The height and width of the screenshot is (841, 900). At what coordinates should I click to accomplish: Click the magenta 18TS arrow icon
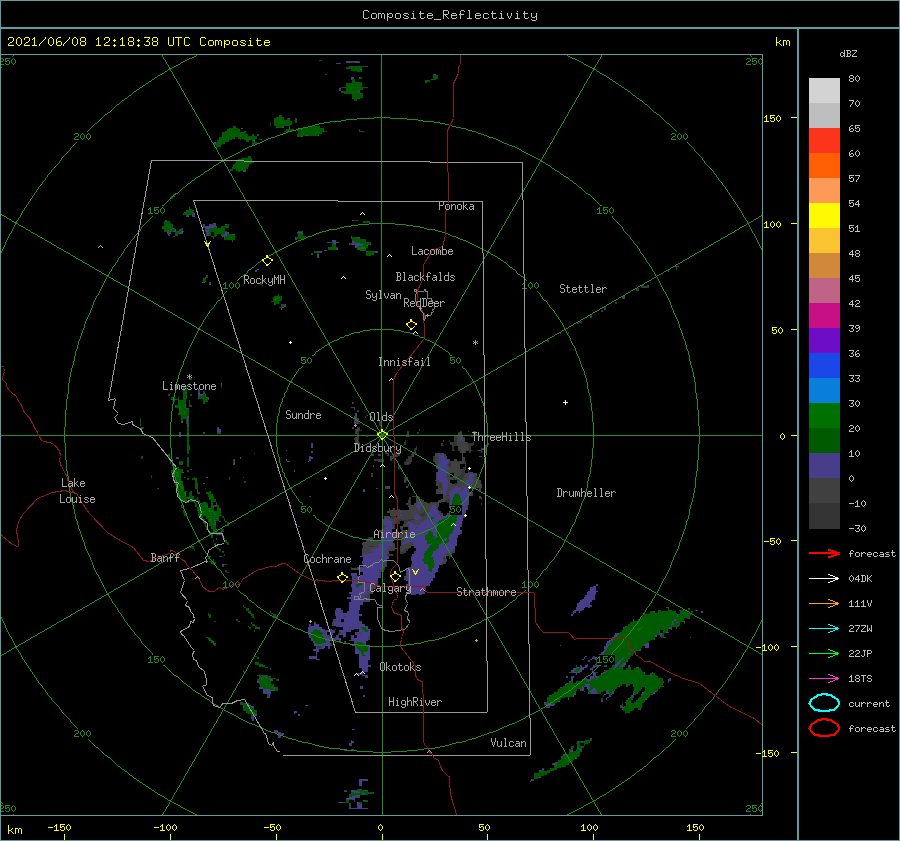click(824, 679)
